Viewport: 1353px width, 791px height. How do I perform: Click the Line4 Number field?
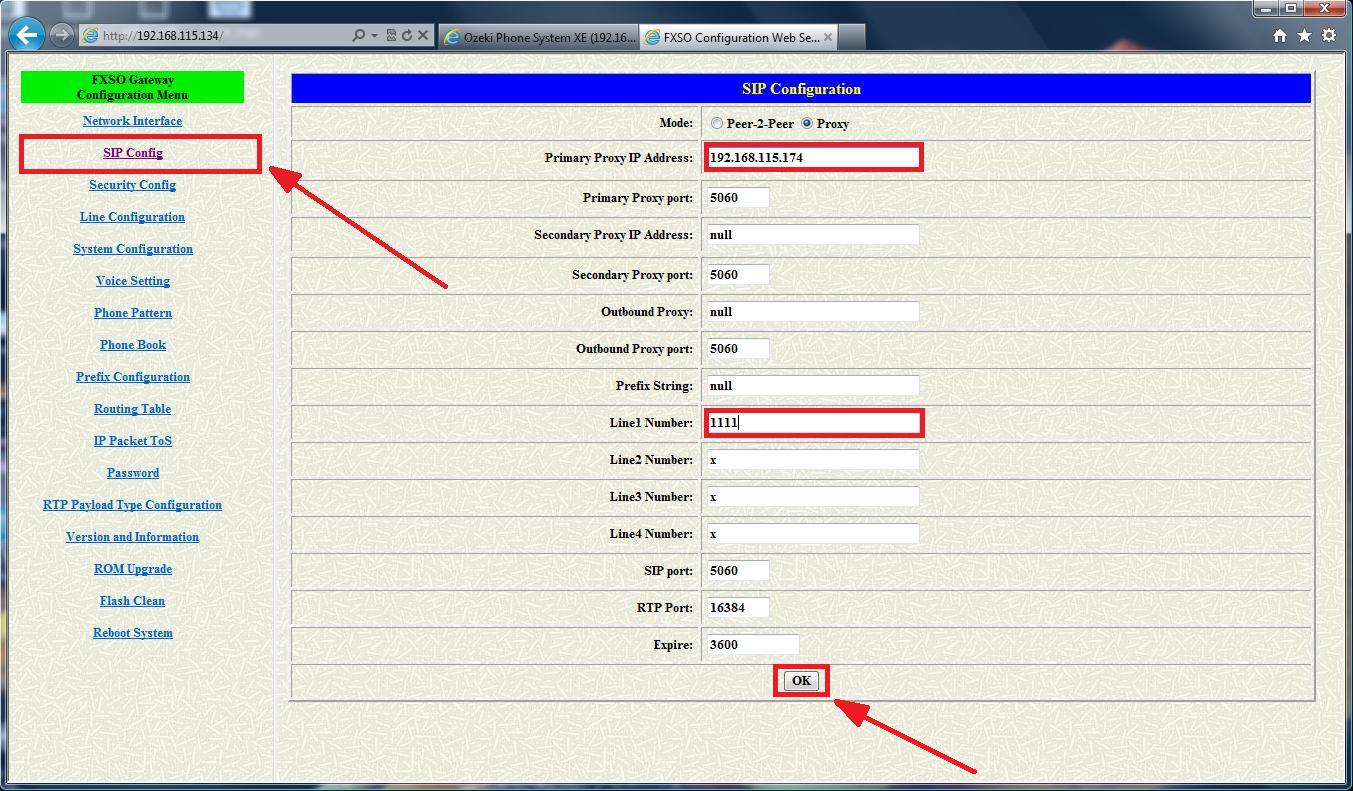[x=811, y=533]
